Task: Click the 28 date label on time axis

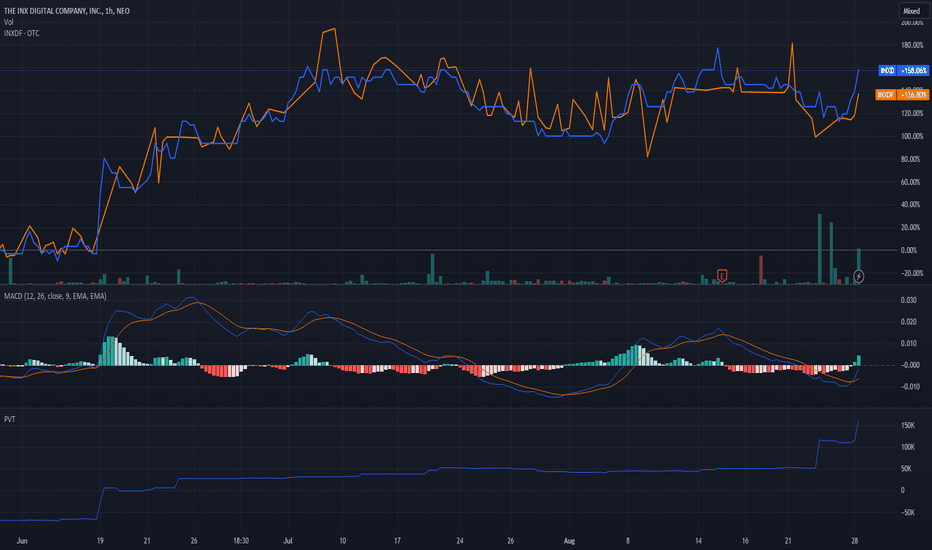Action: point(855,541)
